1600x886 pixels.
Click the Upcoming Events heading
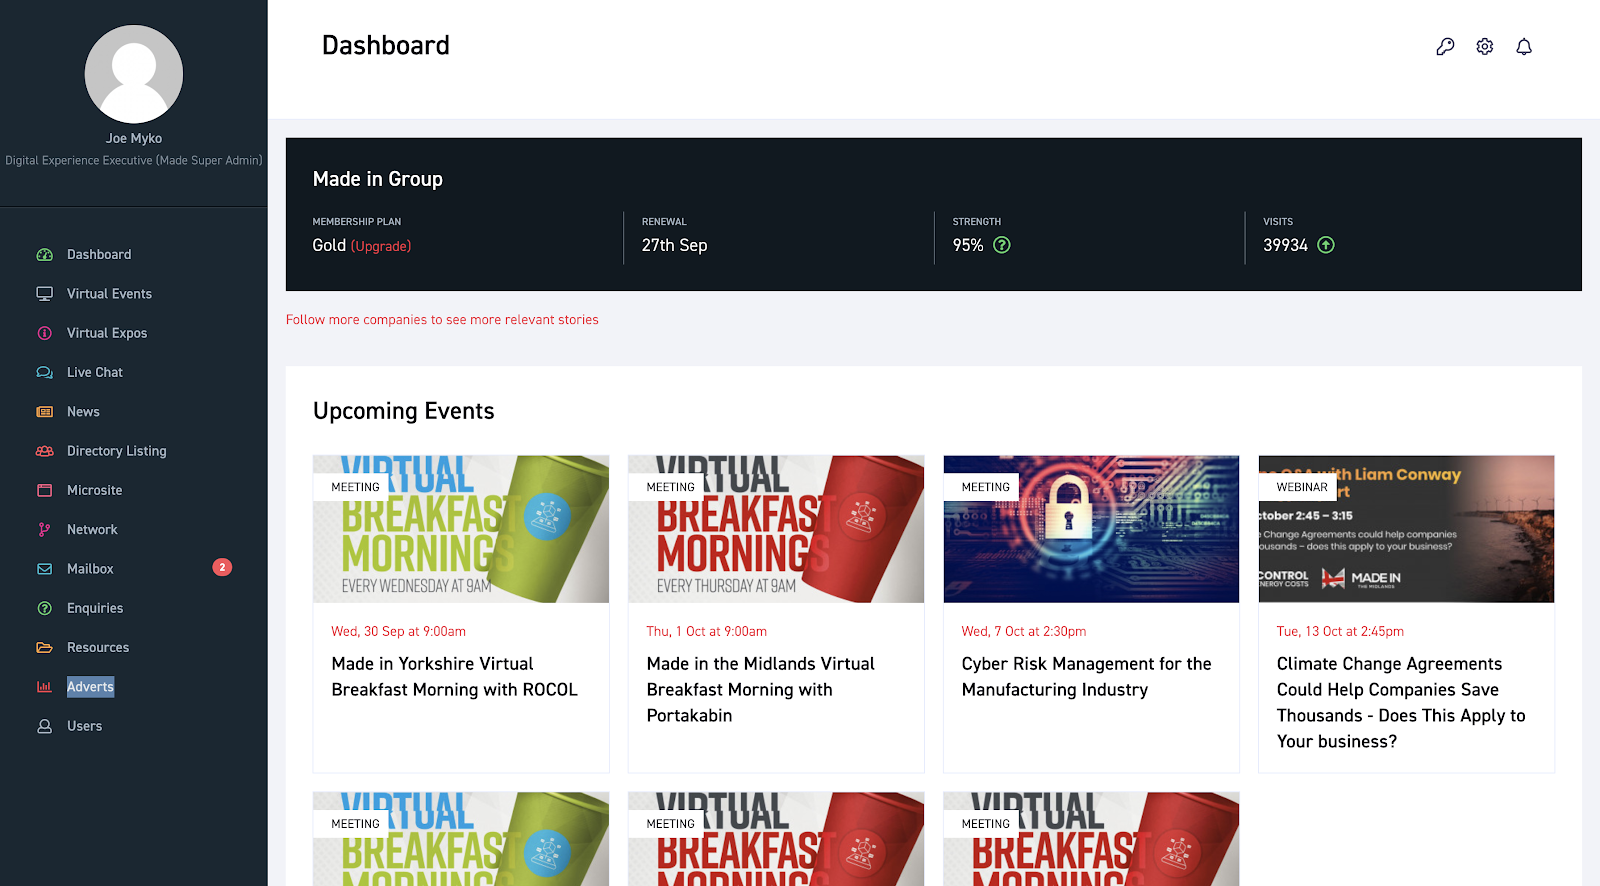(403, 411)
